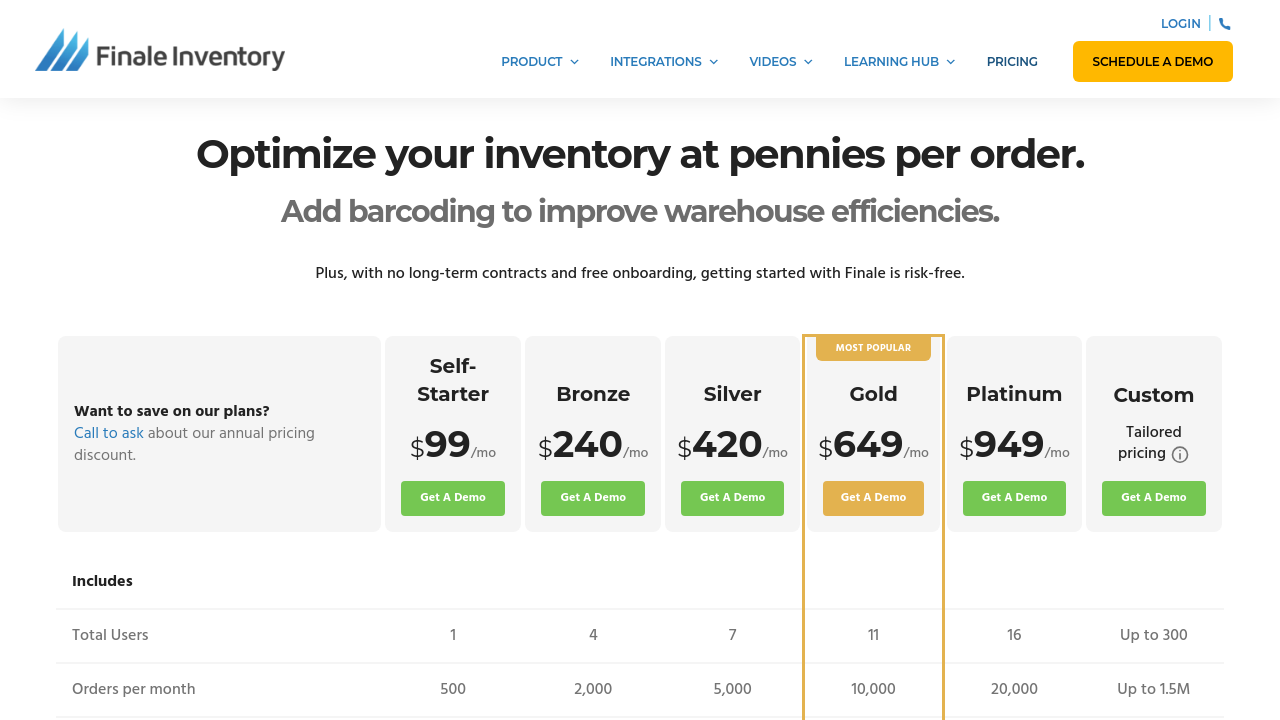Open the Videos dropdown chevron

tap(808, 62)
